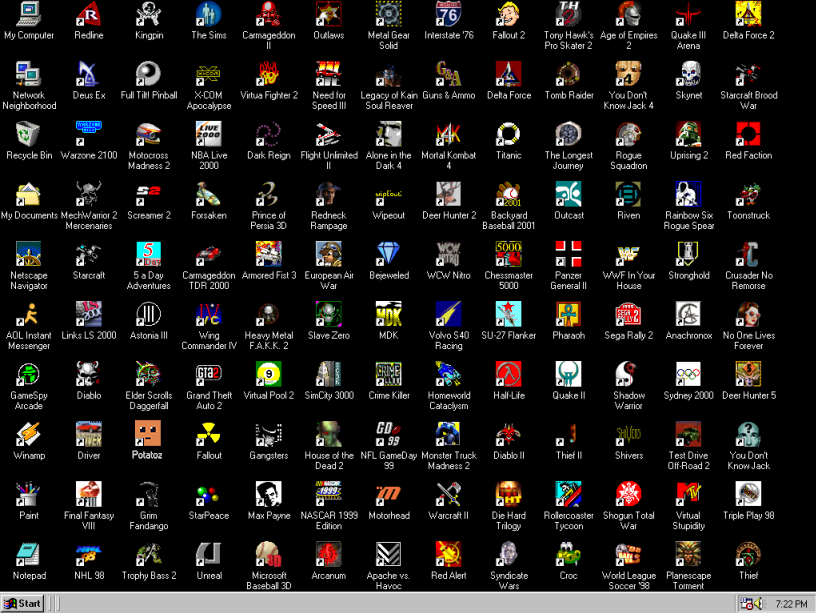Select the Toonstruck shortcut icon
Screen dimensions: 816x613
748,194
